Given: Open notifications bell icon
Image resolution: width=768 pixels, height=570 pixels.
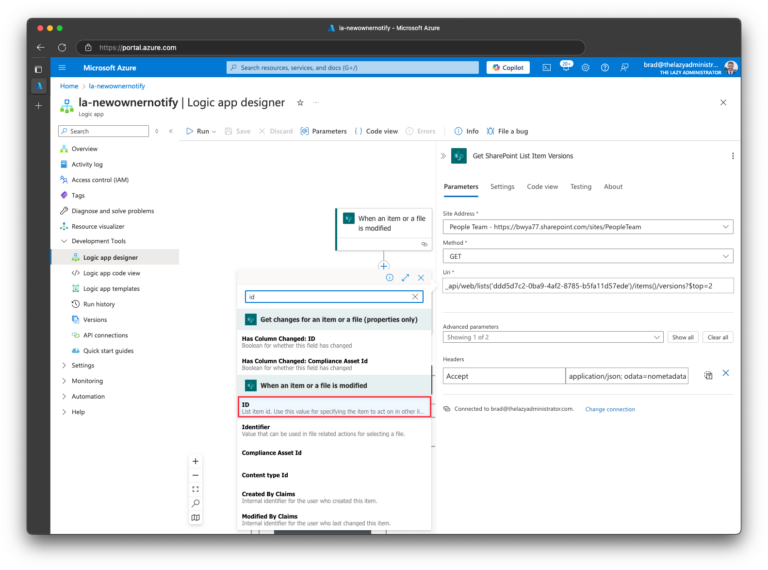Looking at the screenshot, I should (x=566, y=67).
